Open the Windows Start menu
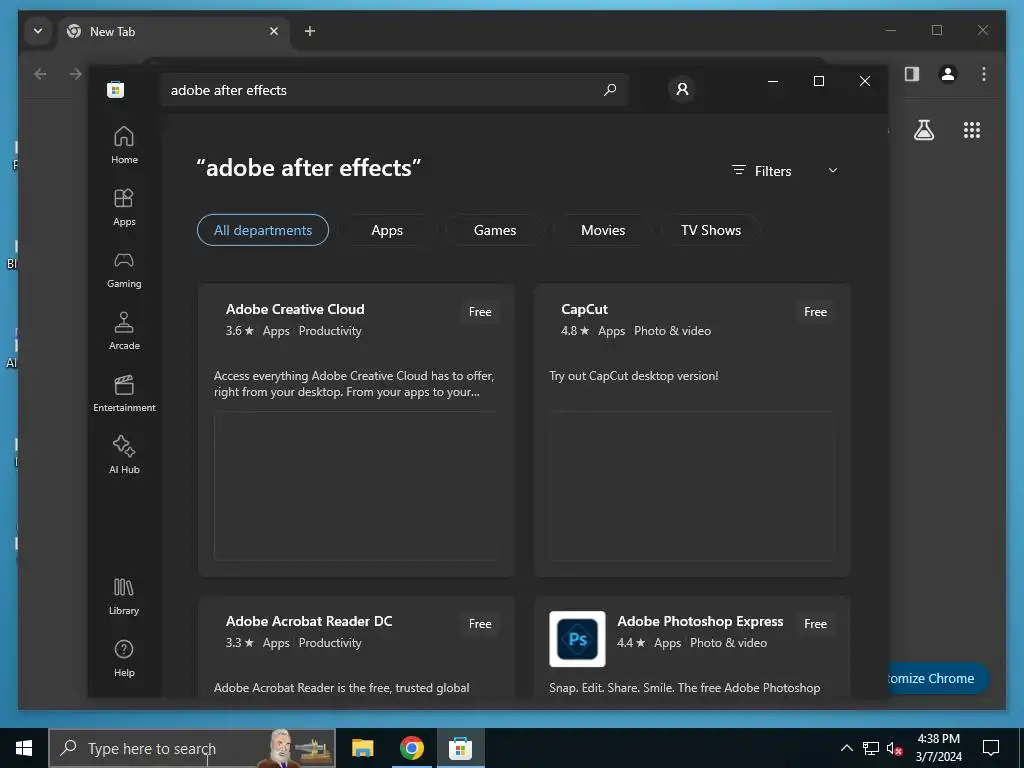The height and width of the screenshot is (768, 1024). (x=24, y=748)
